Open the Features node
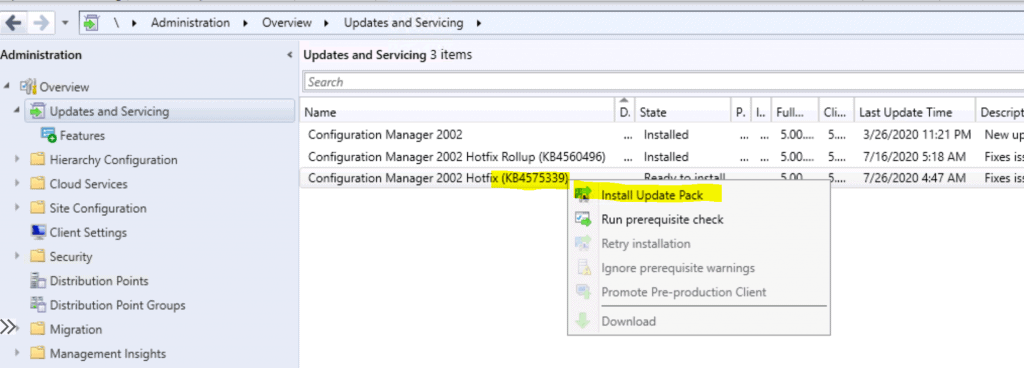Image resolution: width=1024 pixels, height=368 pixels. coord(82,136)
